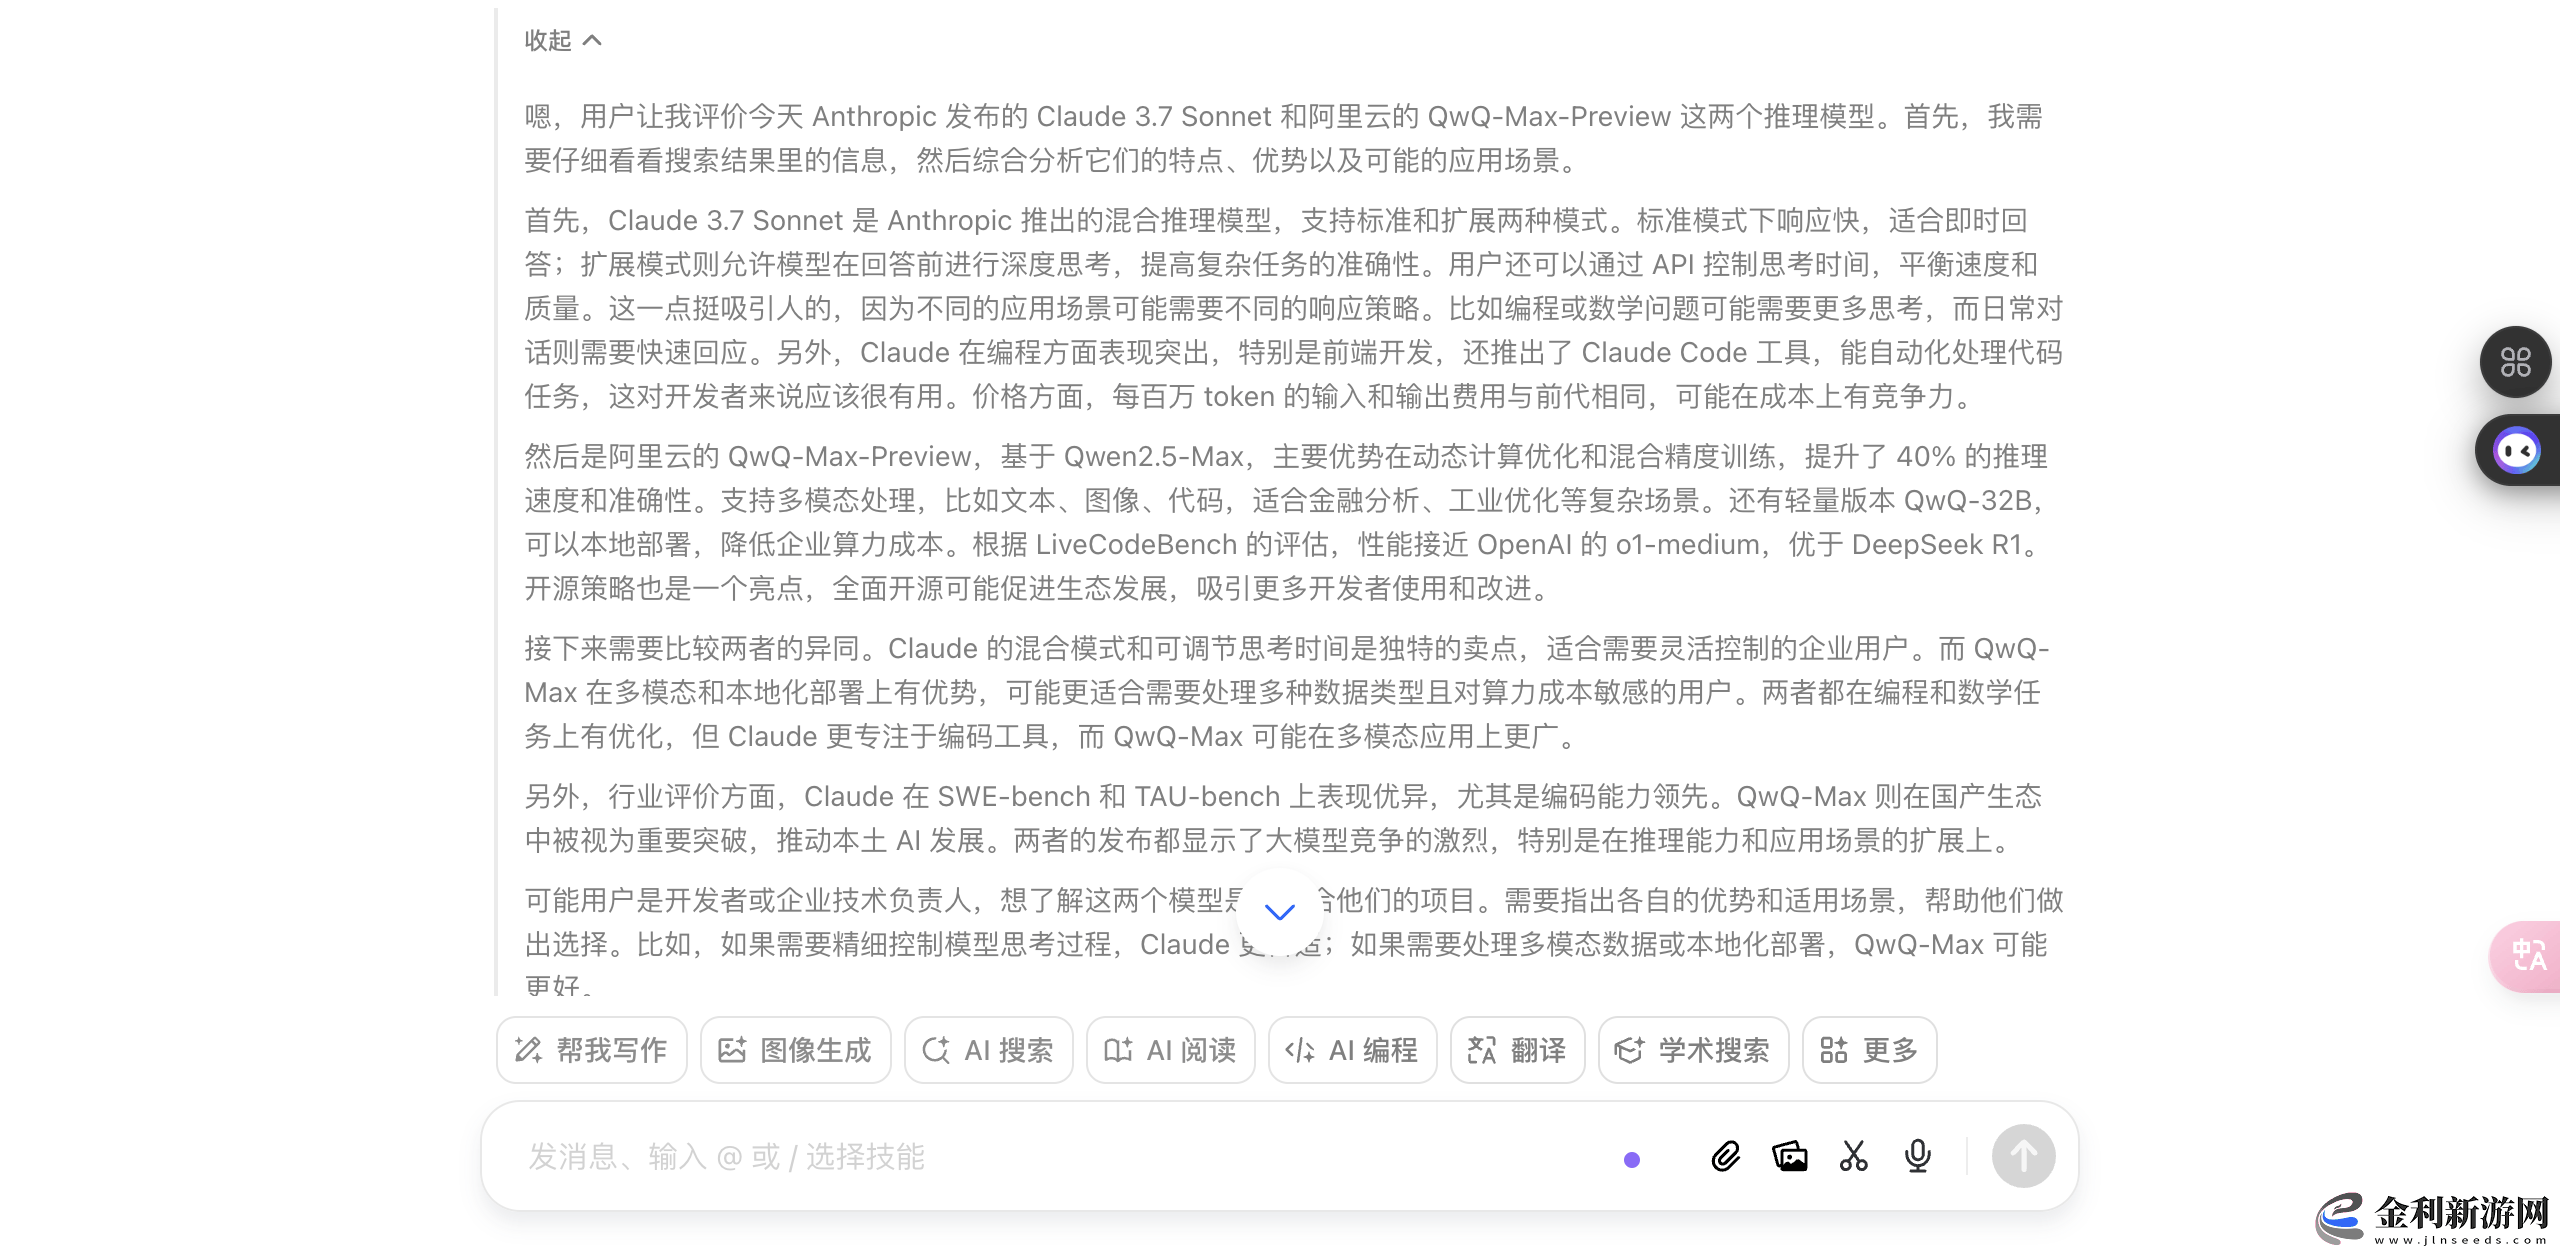Switch to the AI 阅读 skill
The image size is (2560, 1252).
tap(1170, 1050)
